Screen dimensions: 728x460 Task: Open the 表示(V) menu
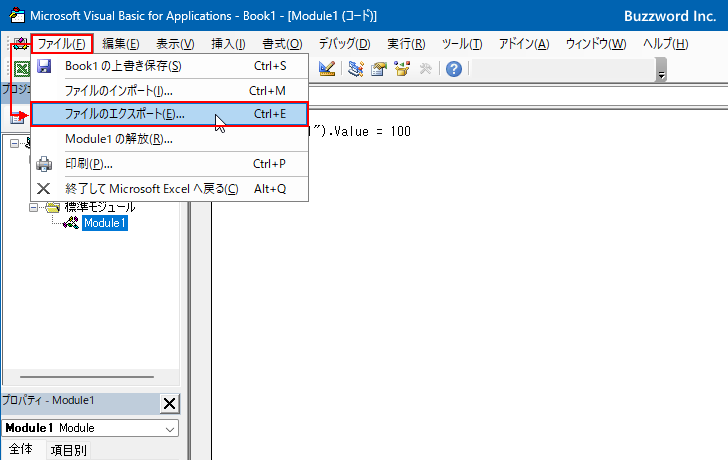pyautogui.click(x=175, y=44)
